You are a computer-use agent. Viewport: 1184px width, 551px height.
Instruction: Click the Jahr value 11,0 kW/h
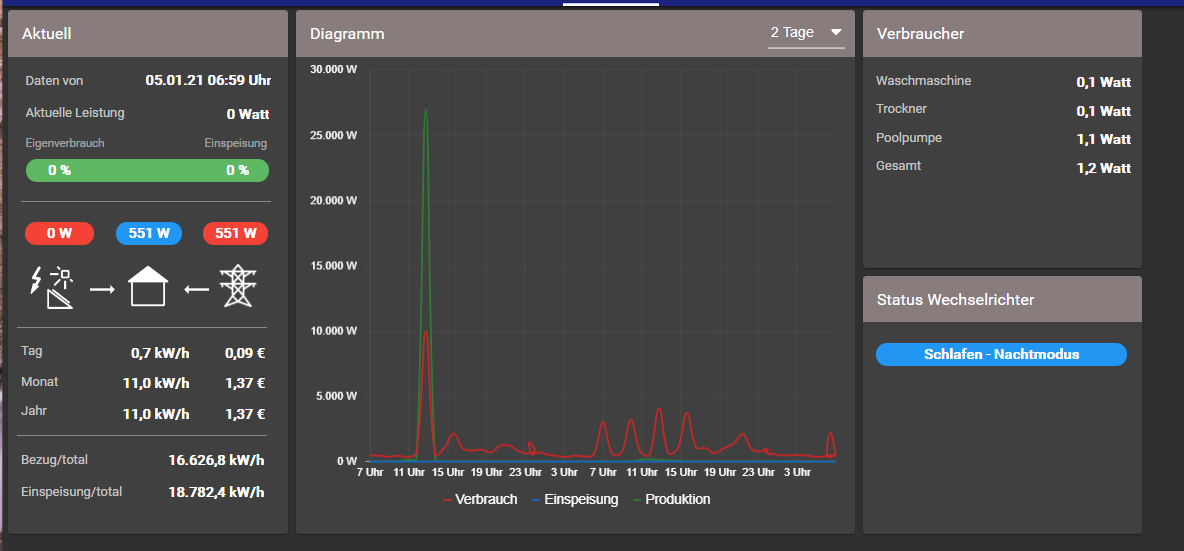[156, 414]
